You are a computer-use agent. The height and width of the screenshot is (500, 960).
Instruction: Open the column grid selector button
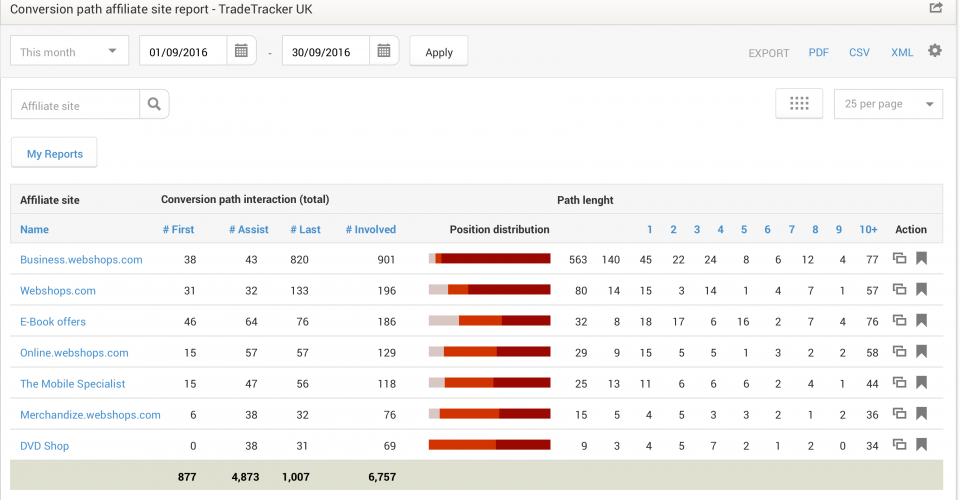799,104
